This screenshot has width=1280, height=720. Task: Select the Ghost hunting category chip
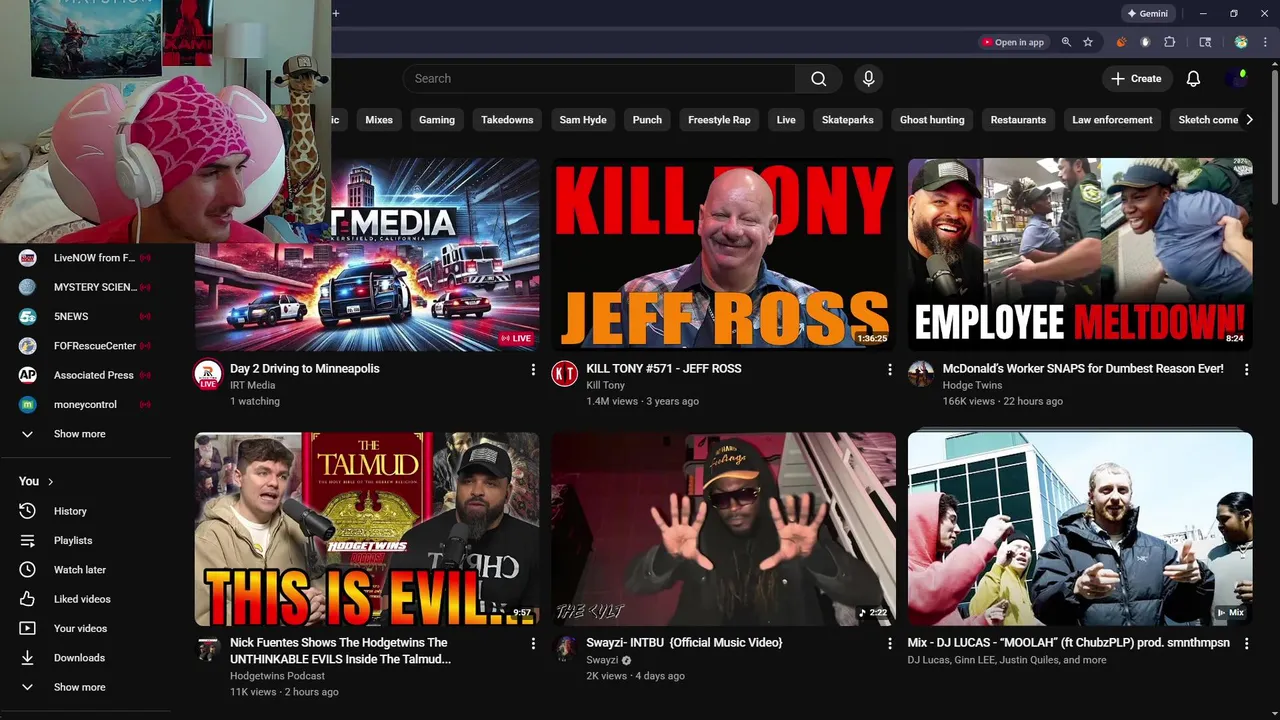tap(932, 120)
